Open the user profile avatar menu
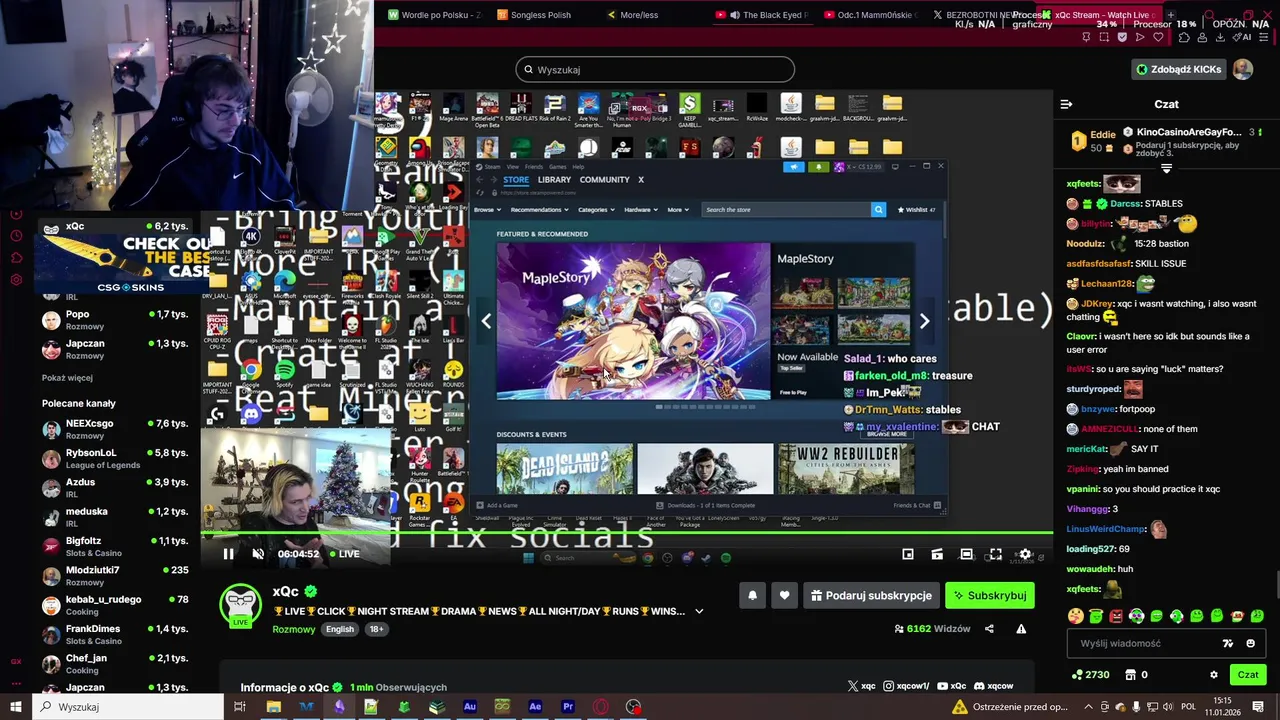Image resolution: width=1280 pixels, height=720 pixels. [1242, 69]
